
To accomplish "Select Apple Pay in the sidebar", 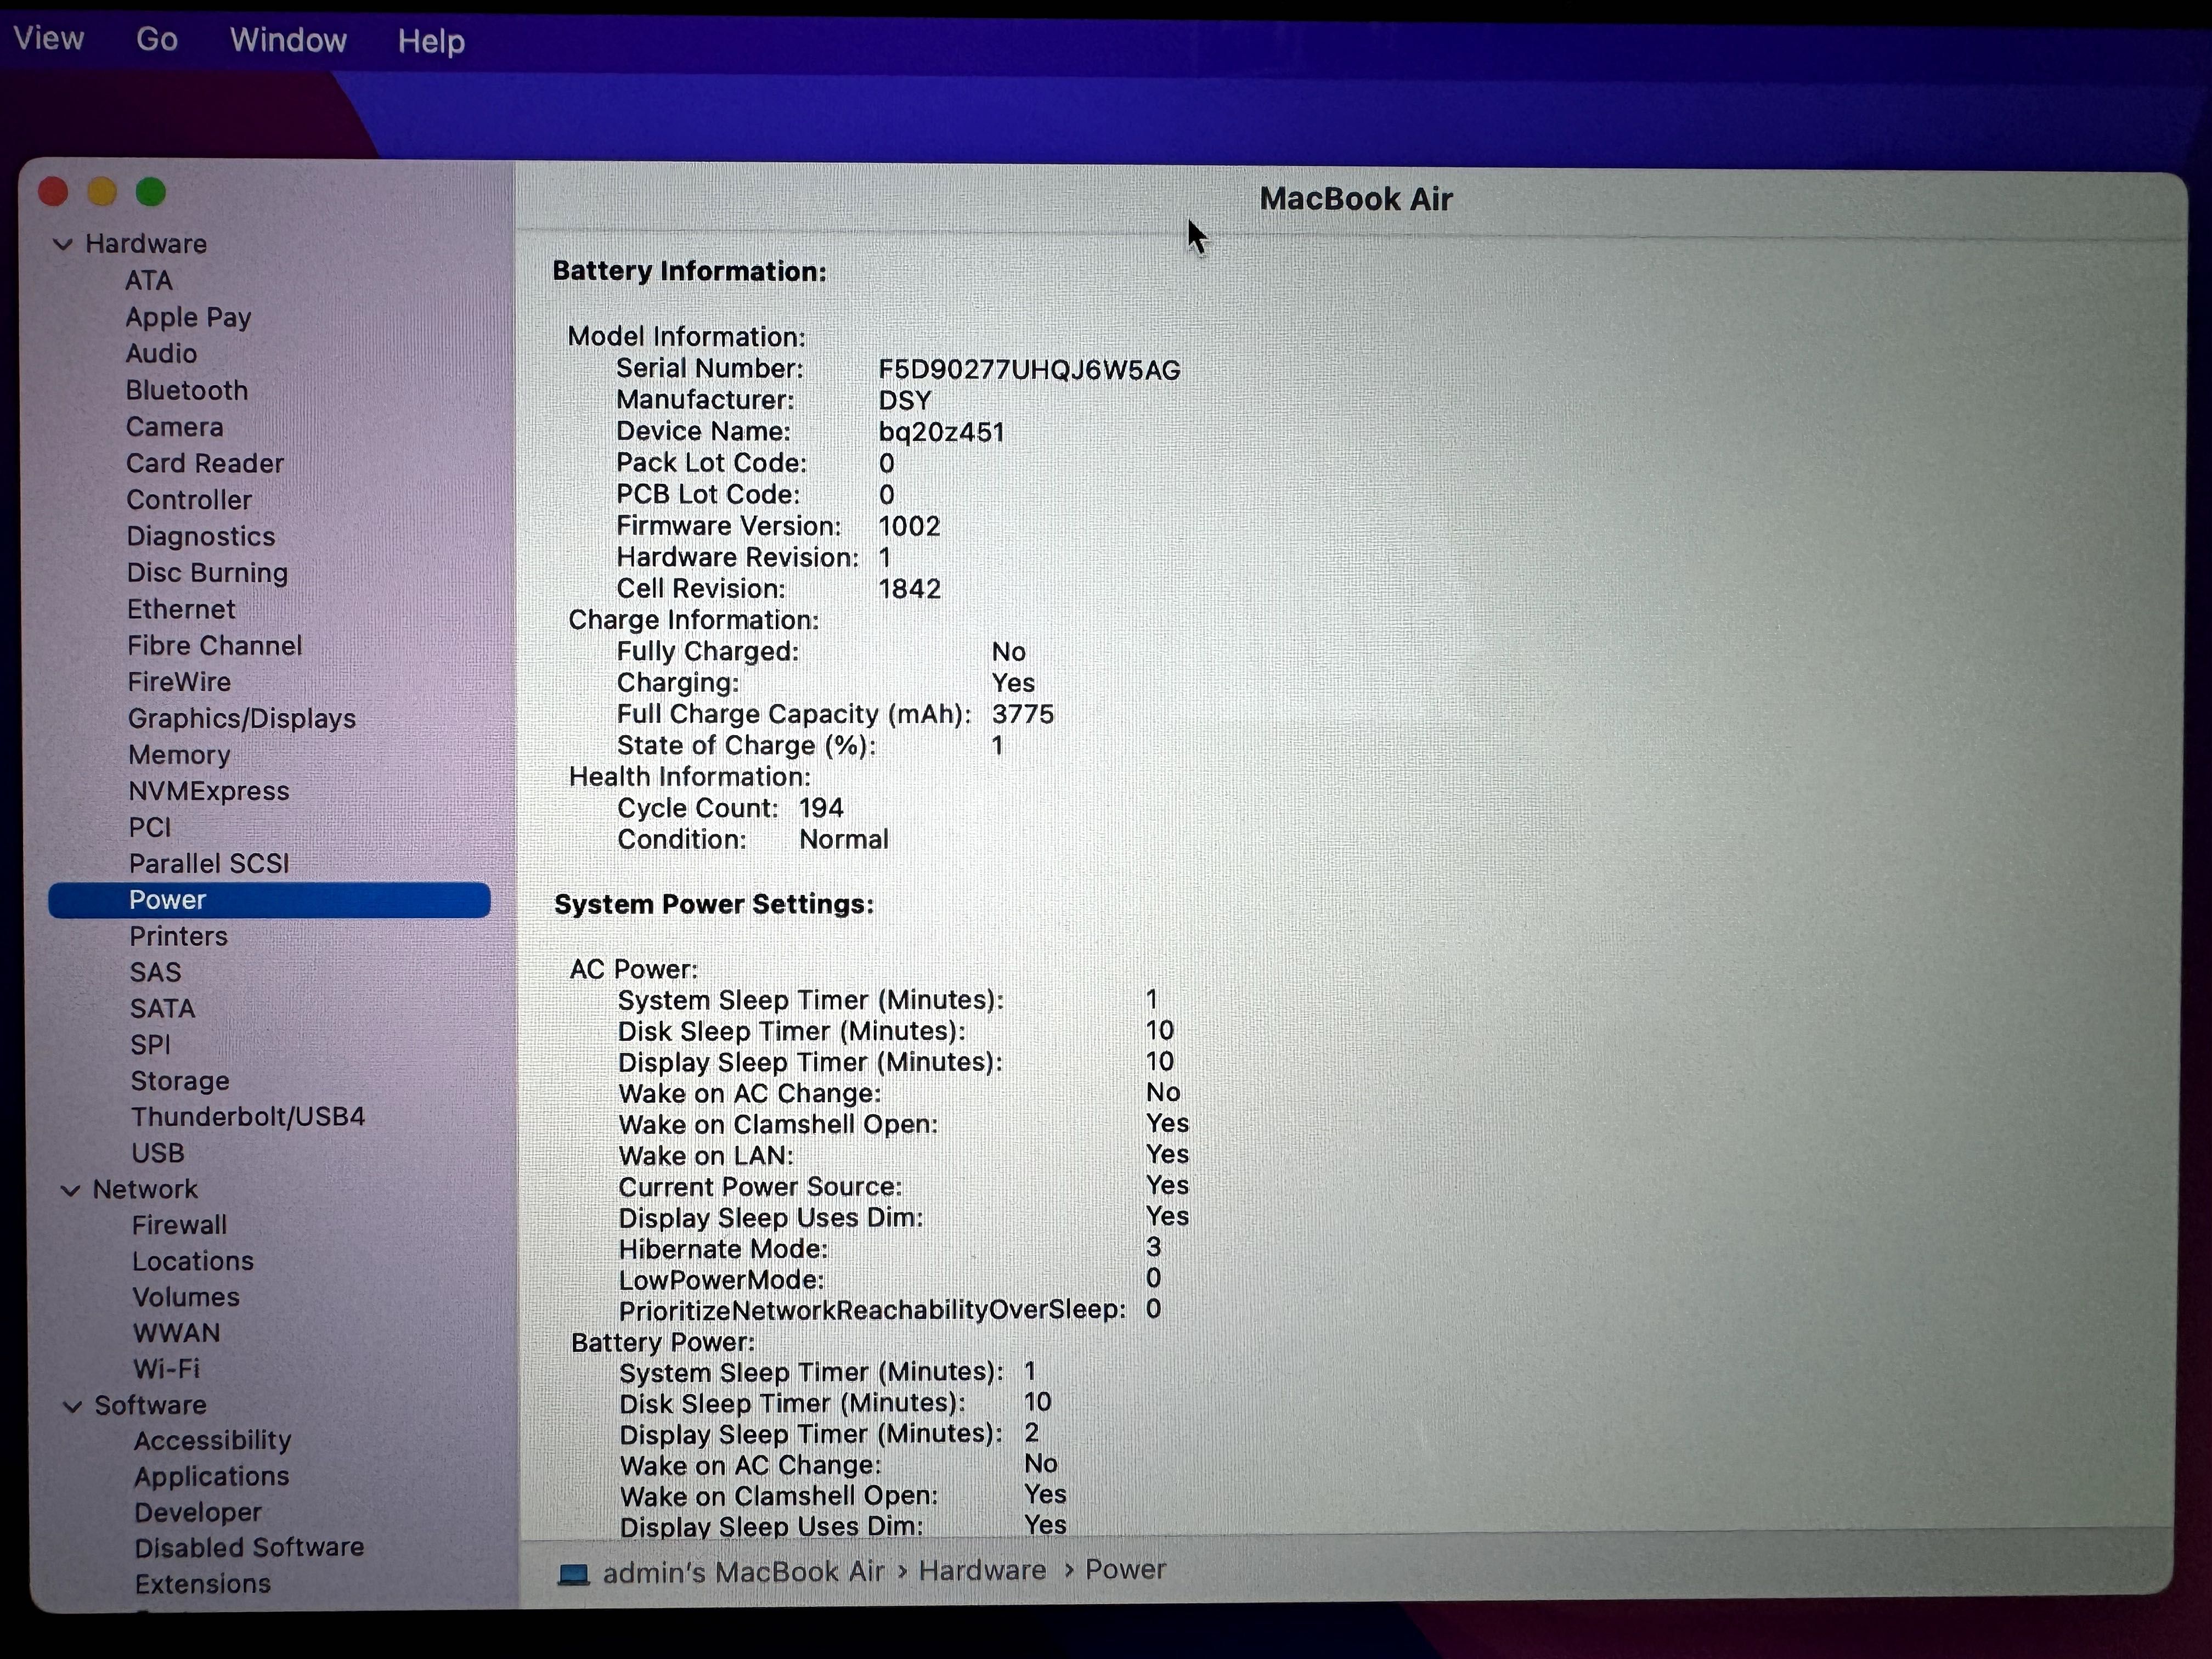I will pyautogui.click(x=188, y=318).
